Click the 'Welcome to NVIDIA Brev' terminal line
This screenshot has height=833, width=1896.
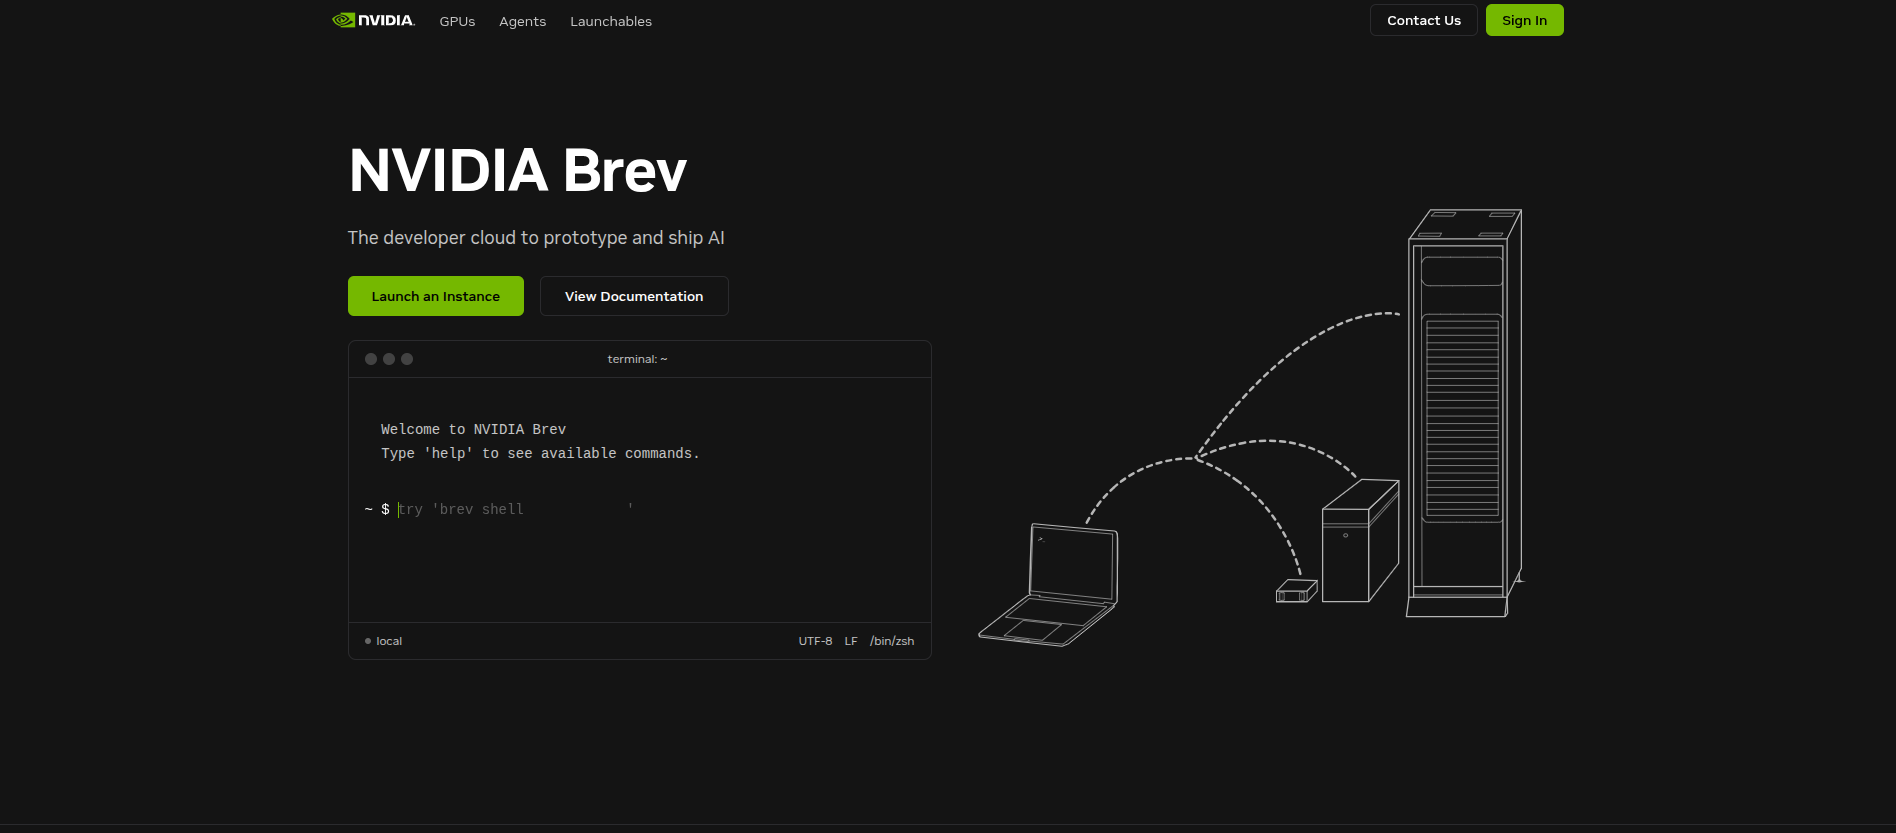click(x=473, y=429)
